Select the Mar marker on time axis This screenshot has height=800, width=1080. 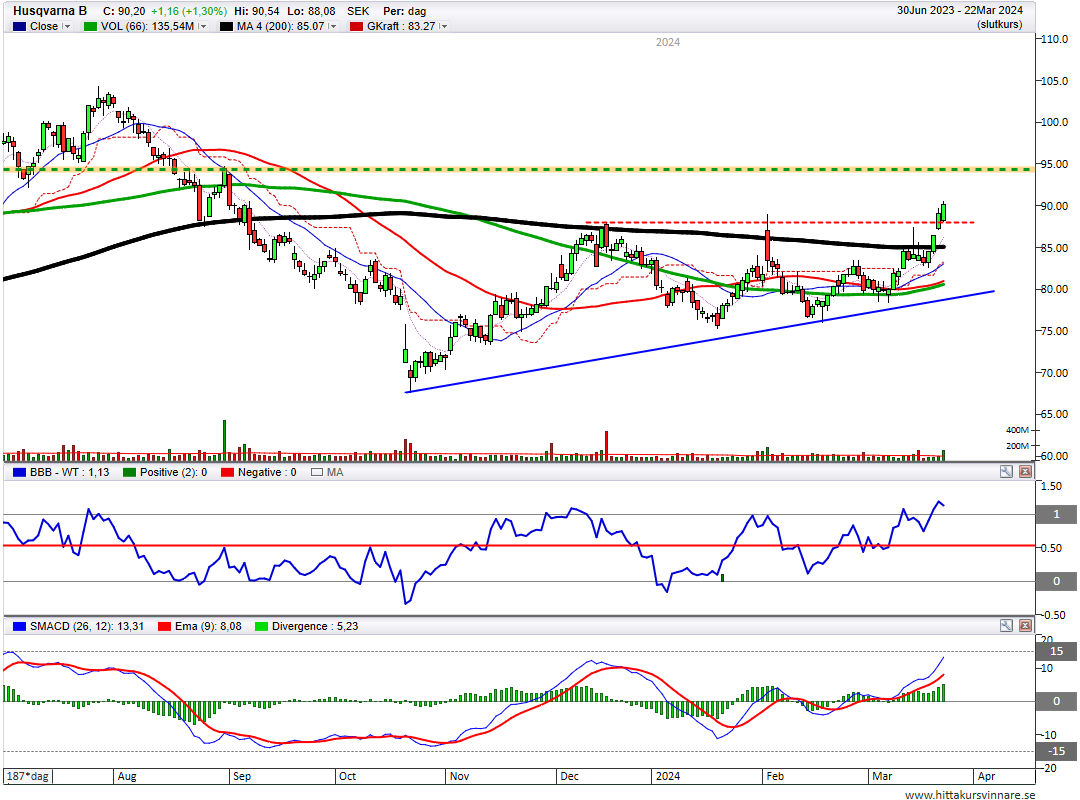(x=882, y=776)
